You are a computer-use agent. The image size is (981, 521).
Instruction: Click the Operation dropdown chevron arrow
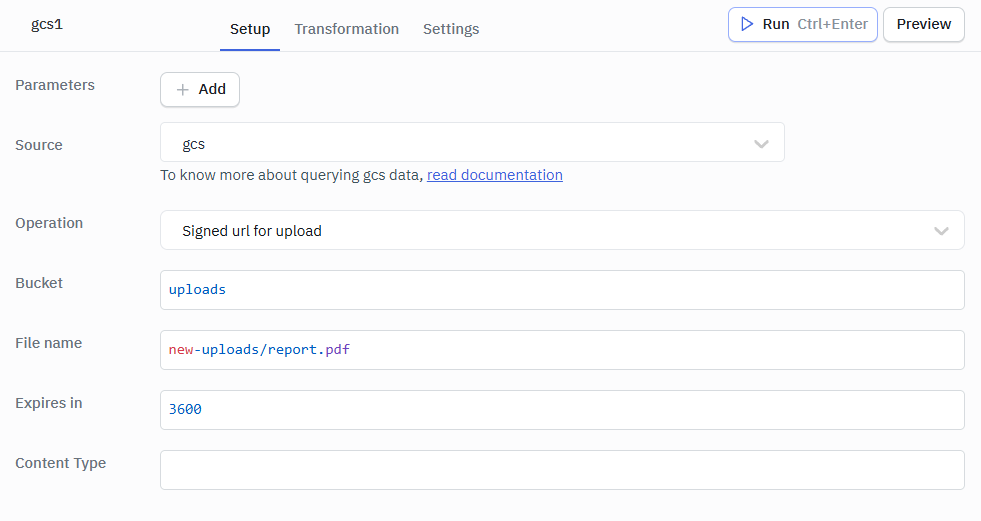tap(940, 231)
